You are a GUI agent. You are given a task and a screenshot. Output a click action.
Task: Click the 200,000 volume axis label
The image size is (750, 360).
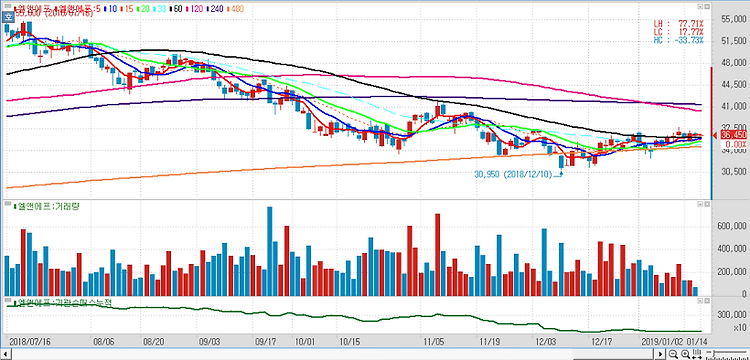[x=732, y=272]
